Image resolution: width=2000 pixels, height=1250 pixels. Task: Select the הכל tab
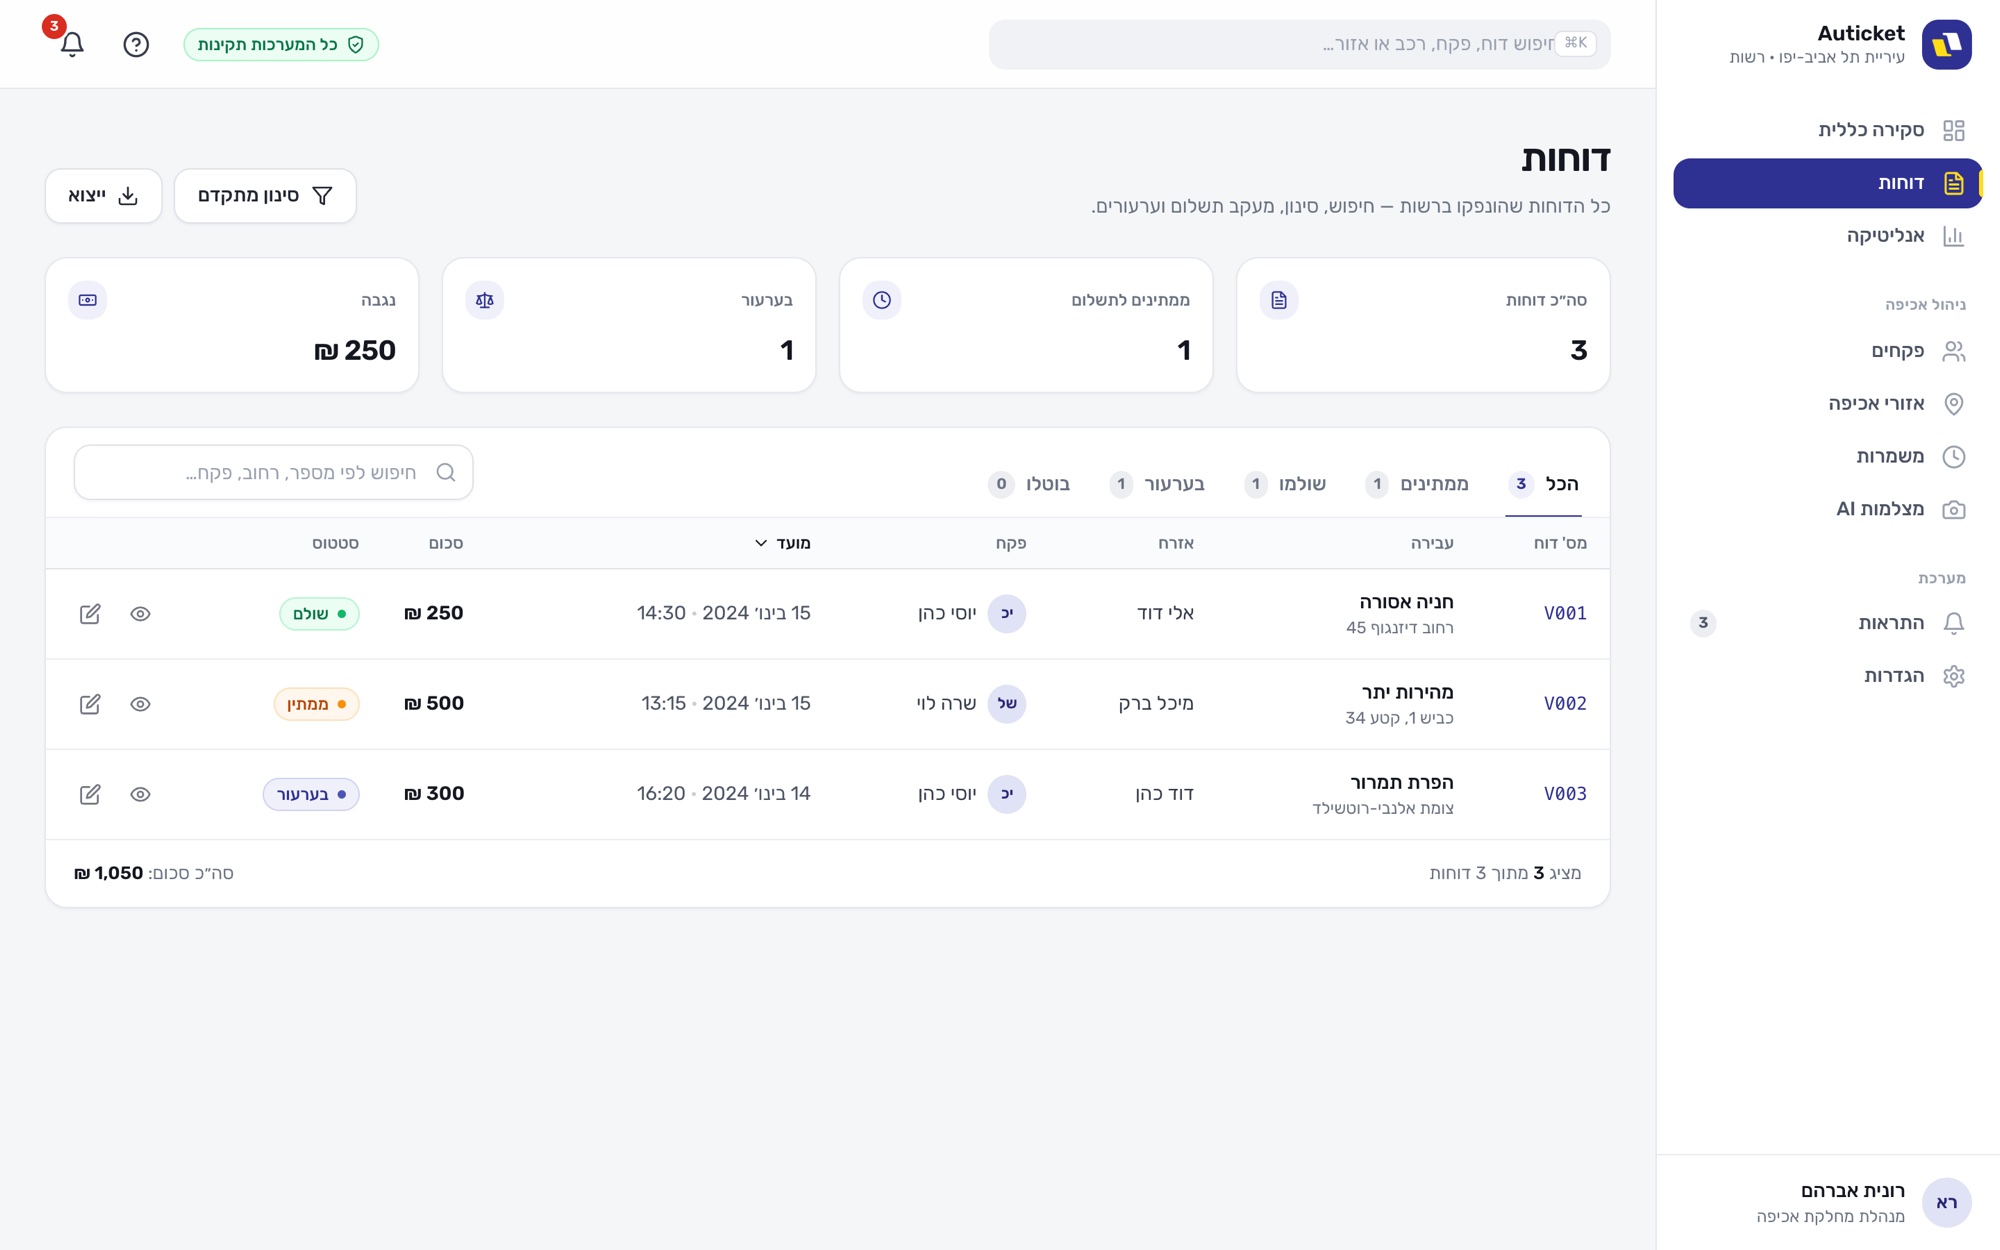(x=1543, y=484)
